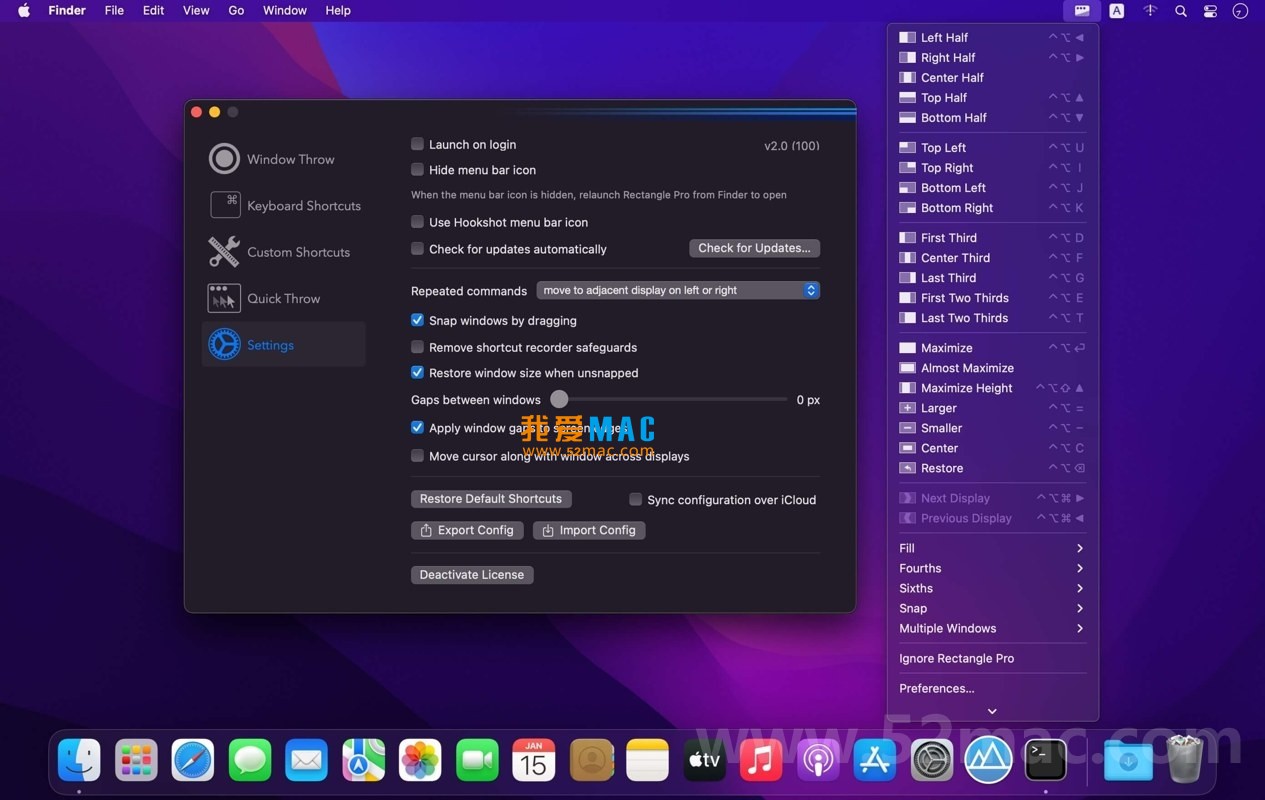The width and height of the screenshot is (1265, 800).
Task: Enable Sync configuration over iCloud
Action: coord(635,500)
